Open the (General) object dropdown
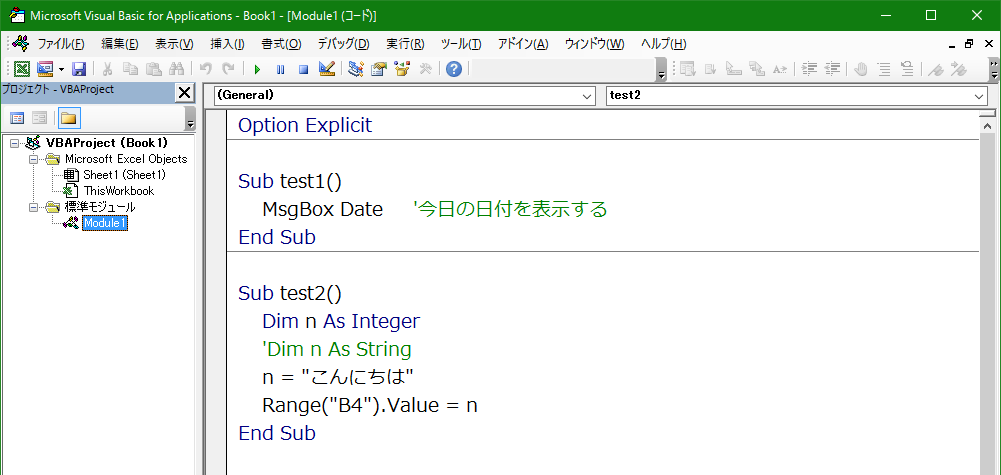 pyautogui.click(x=403, y=96)
